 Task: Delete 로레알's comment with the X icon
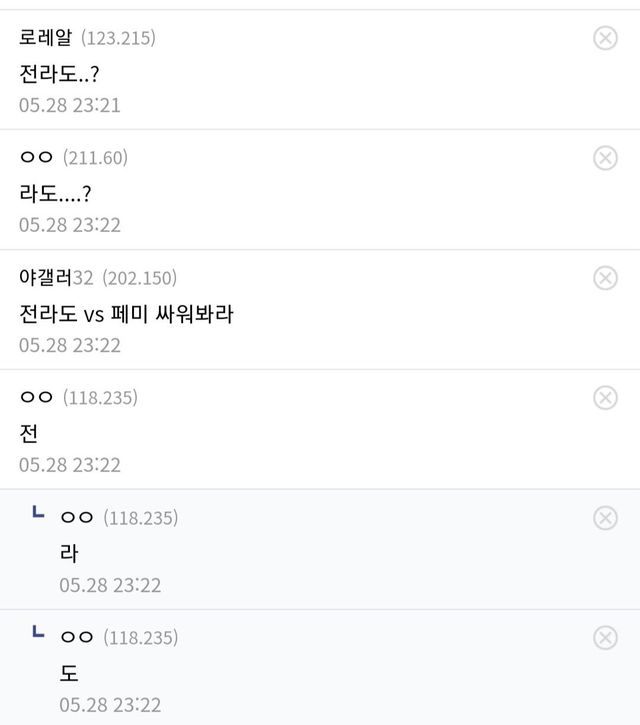(x=605, y=38)
